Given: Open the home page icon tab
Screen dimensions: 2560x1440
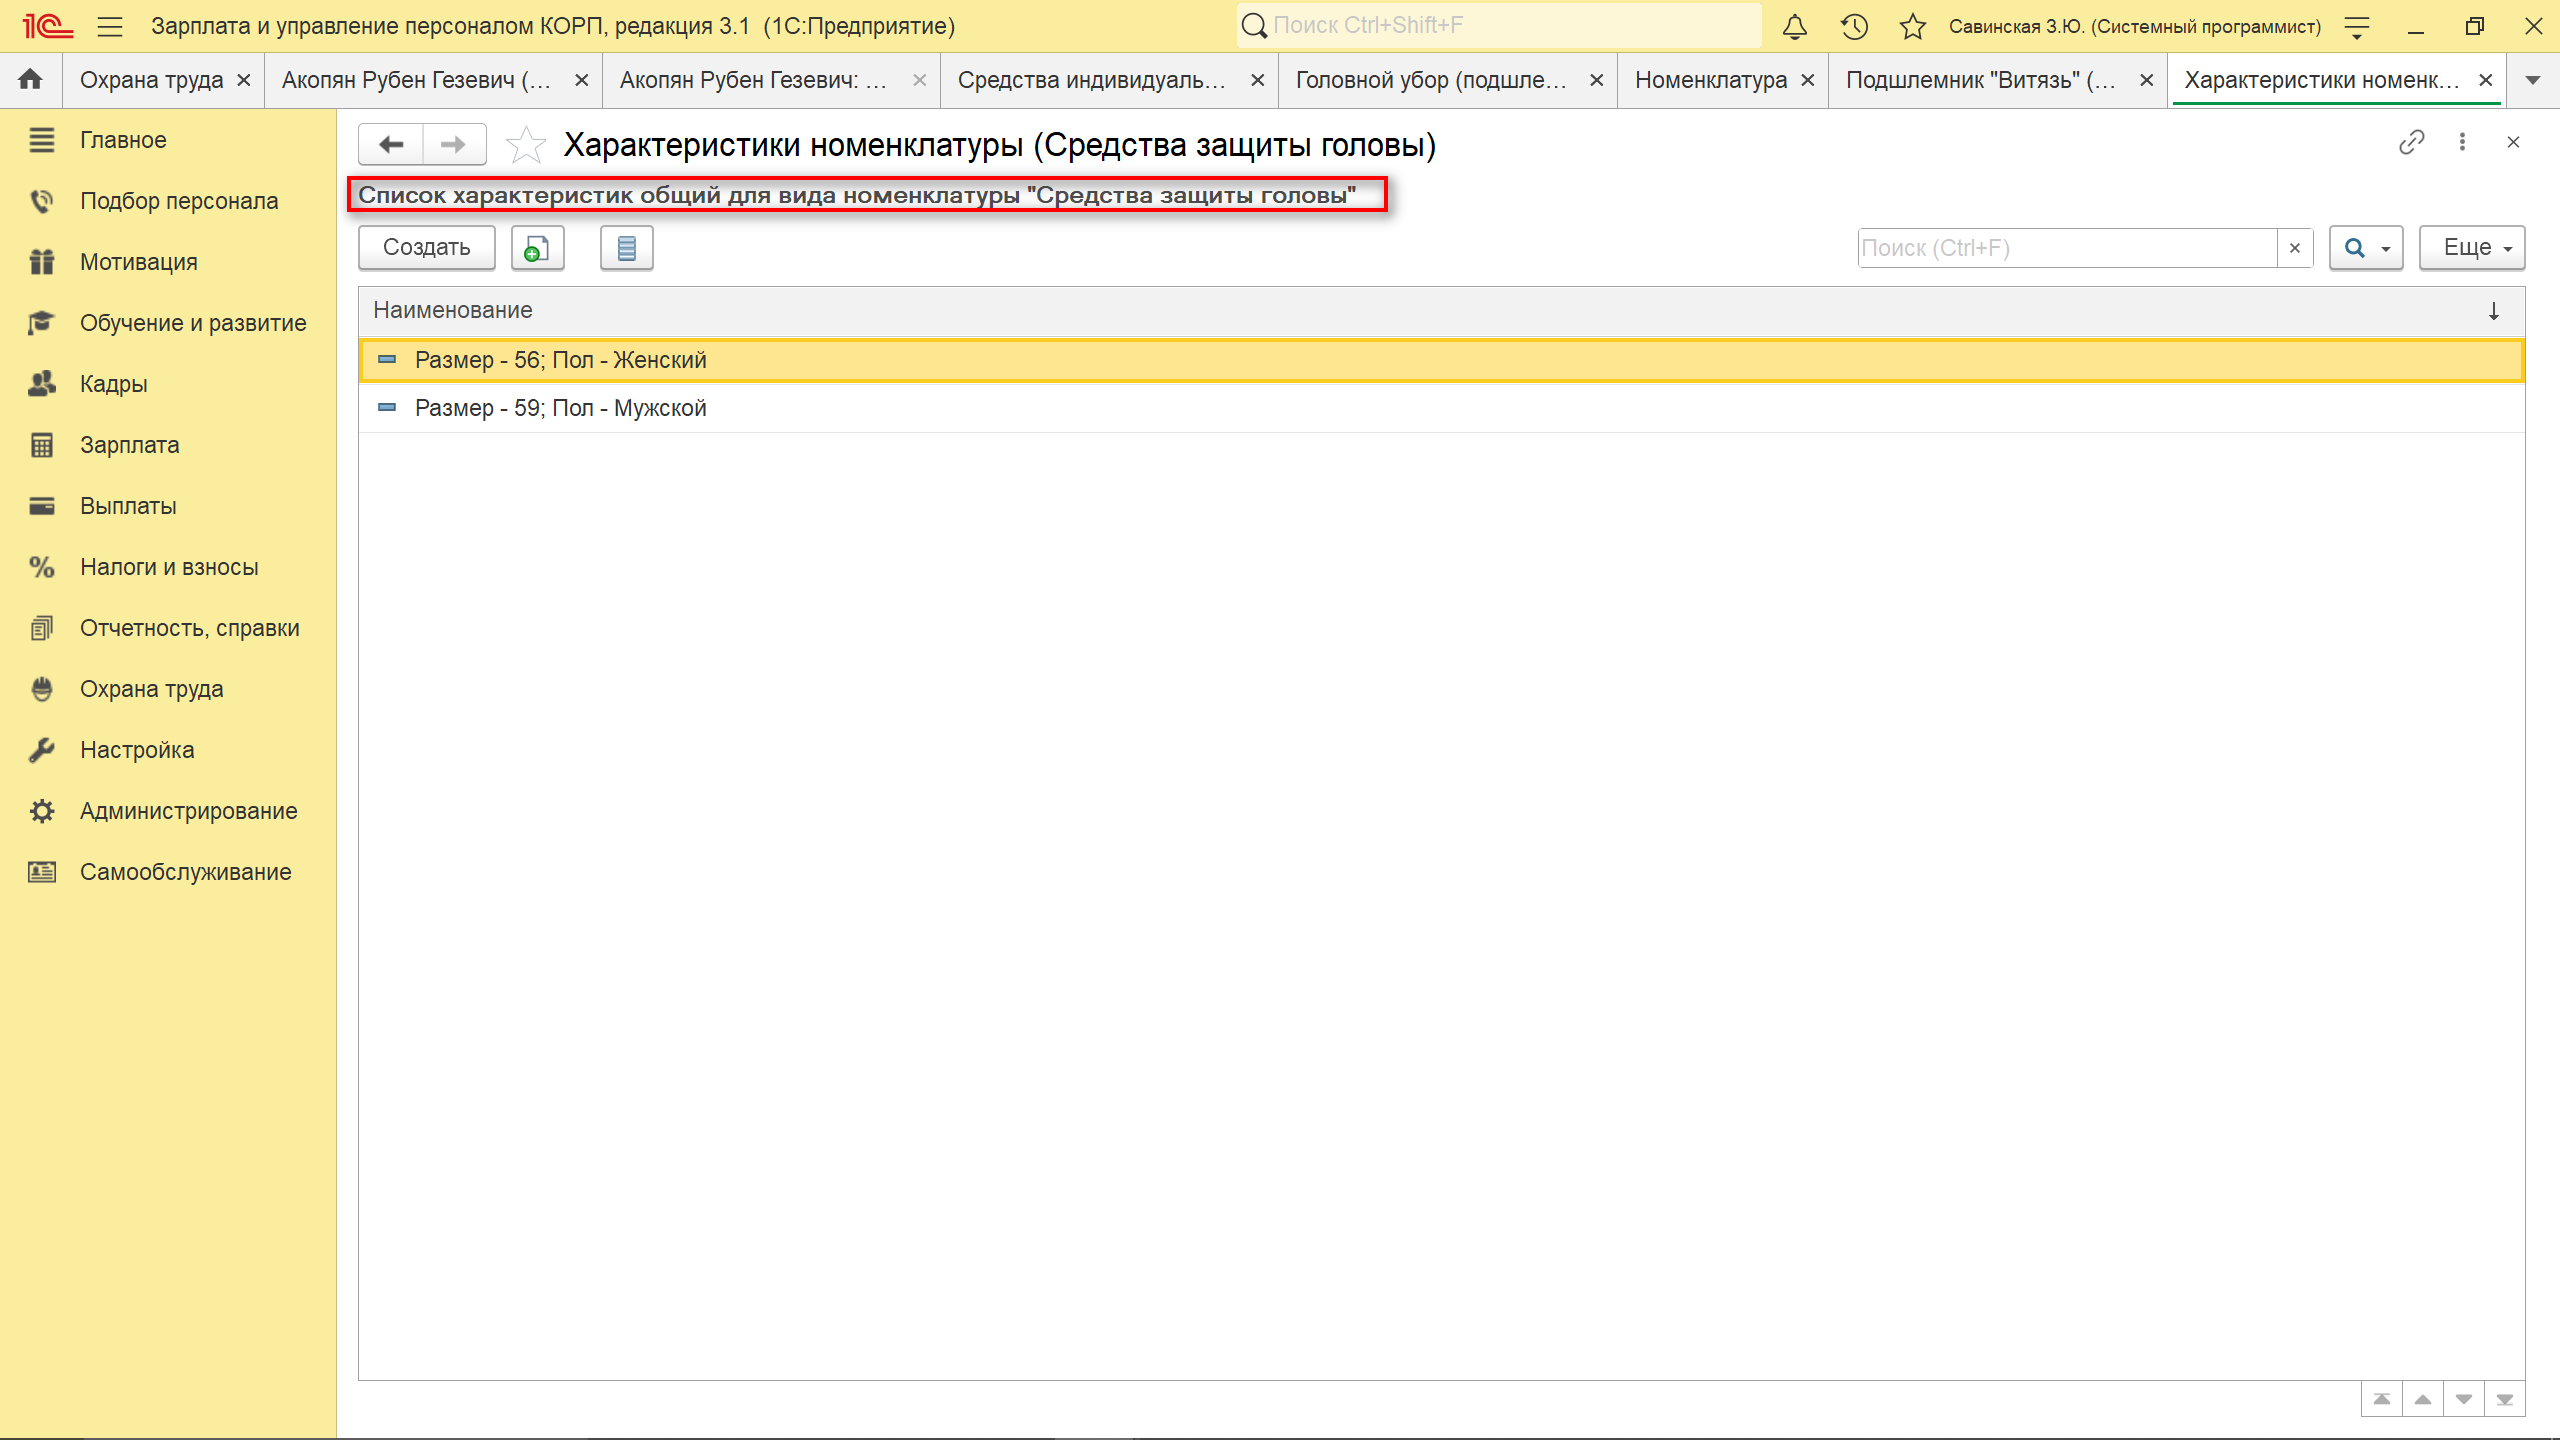Looking at the screenshot, I should (30, 80).
